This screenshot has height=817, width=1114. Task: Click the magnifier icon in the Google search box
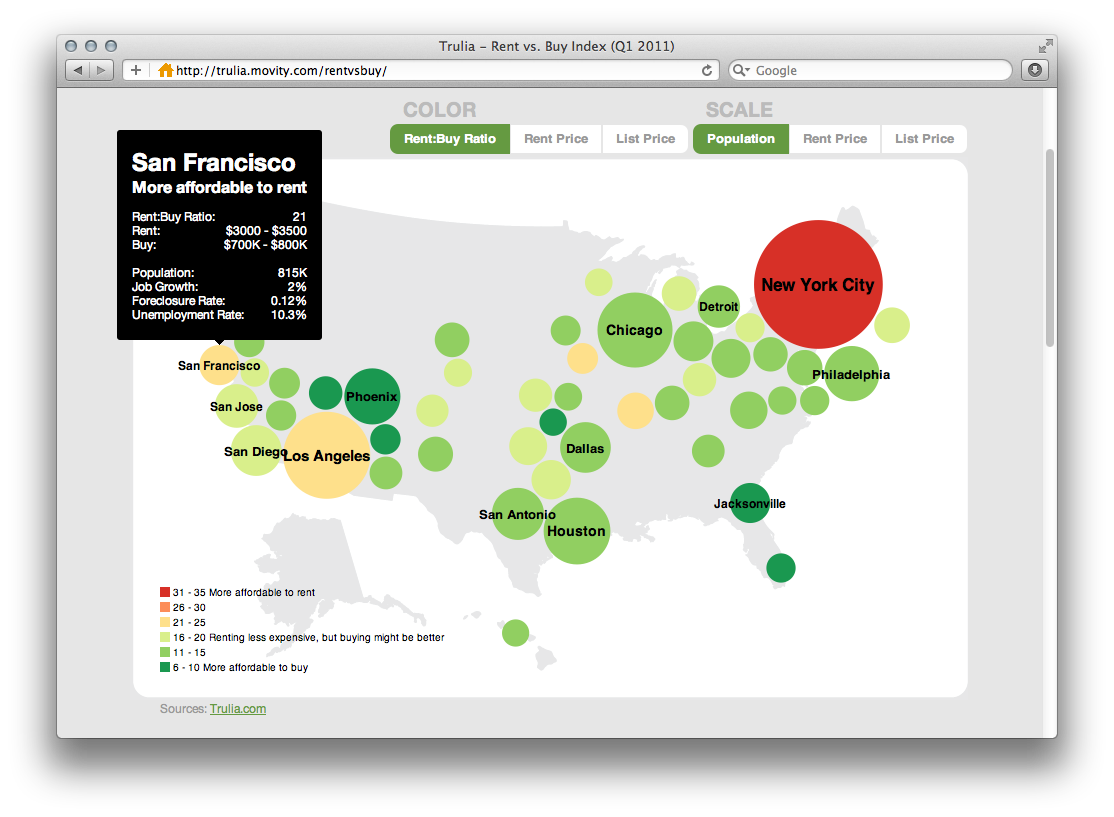737,70
